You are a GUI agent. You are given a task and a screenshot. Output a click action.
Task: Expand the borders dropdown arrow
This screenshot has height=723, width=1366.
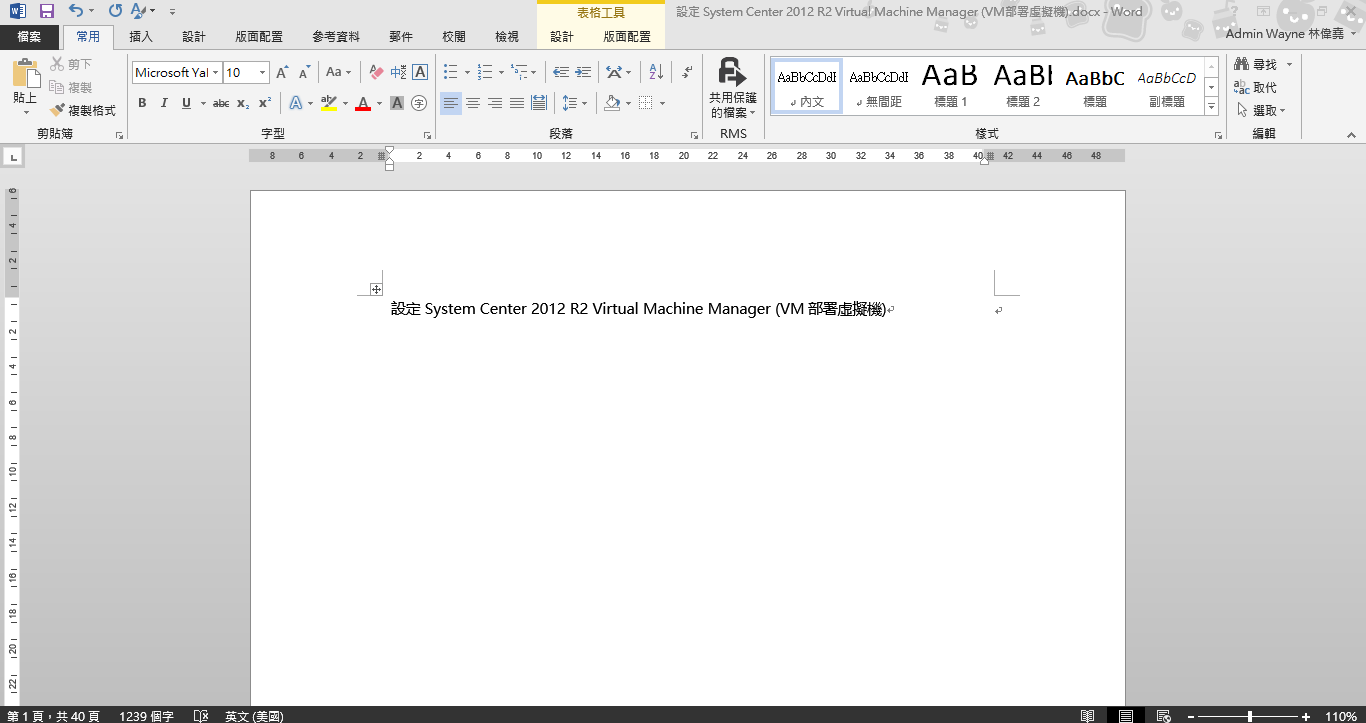(664, 103)
